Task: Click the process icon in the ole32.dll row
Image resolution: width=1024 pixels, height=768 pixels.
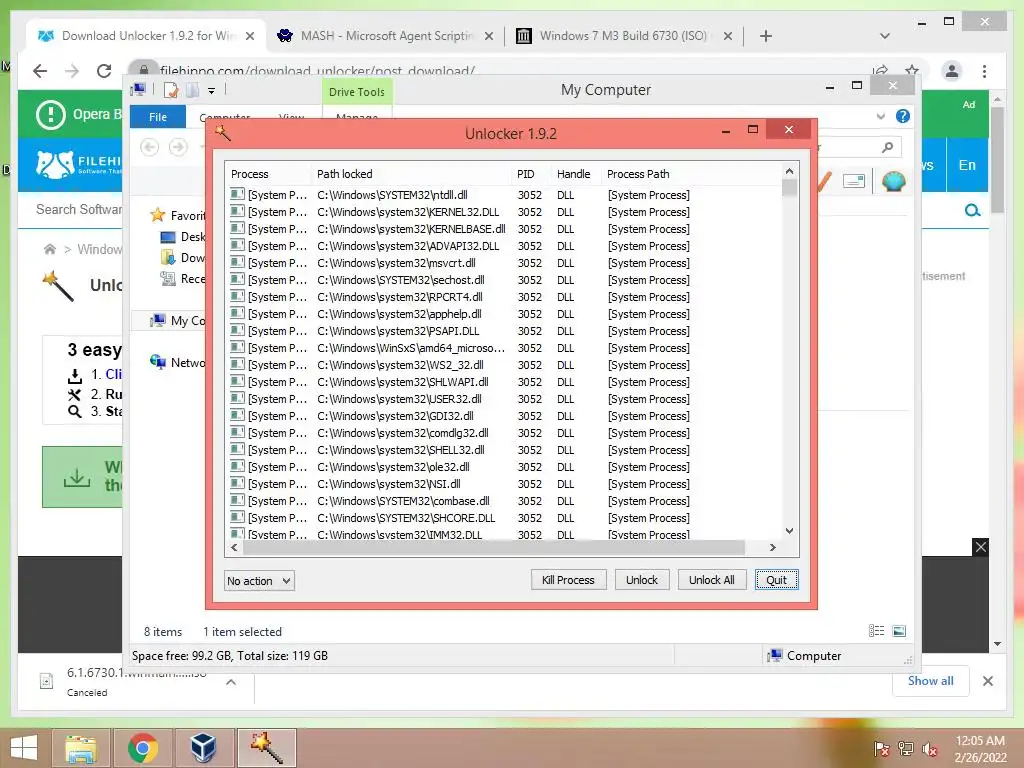Action: point(238,466)
